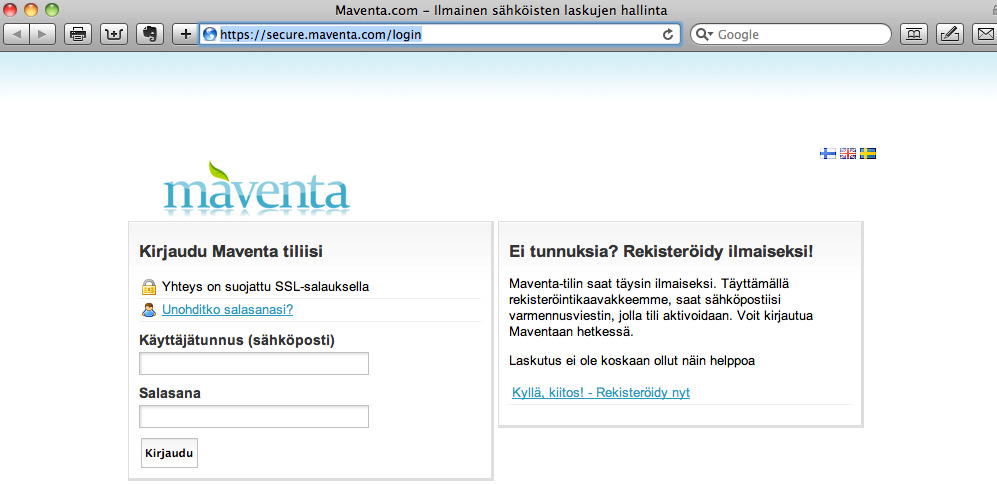Focus the Käyttäjätunnus email field
The width and height of the screenshot is (997, 484).
tap(254, 364)
